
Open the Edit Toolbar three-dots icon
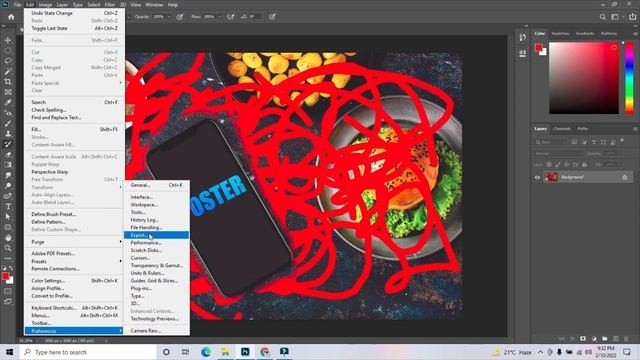click(8, 258)
